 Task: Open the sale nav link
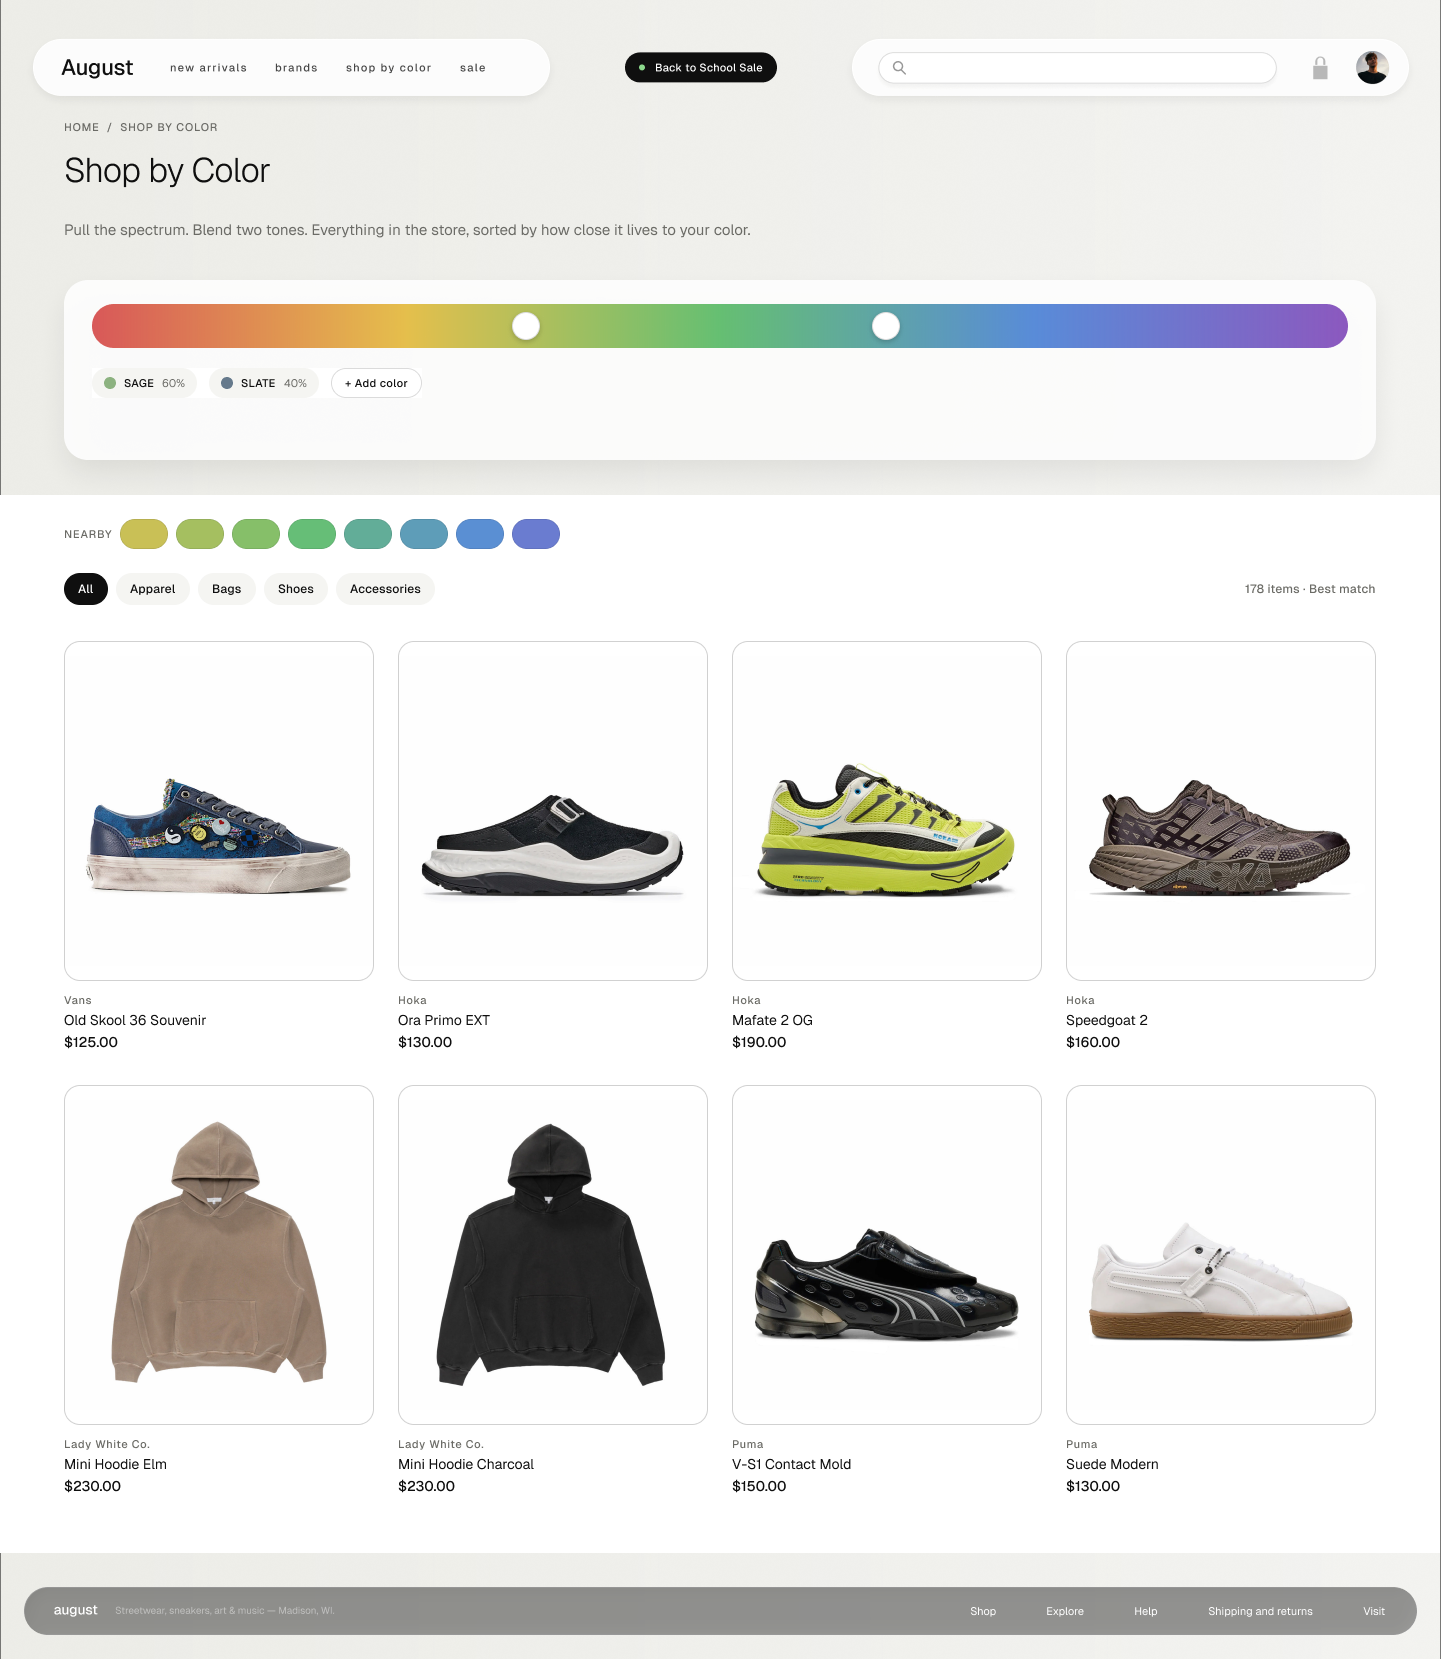point(473,68)
